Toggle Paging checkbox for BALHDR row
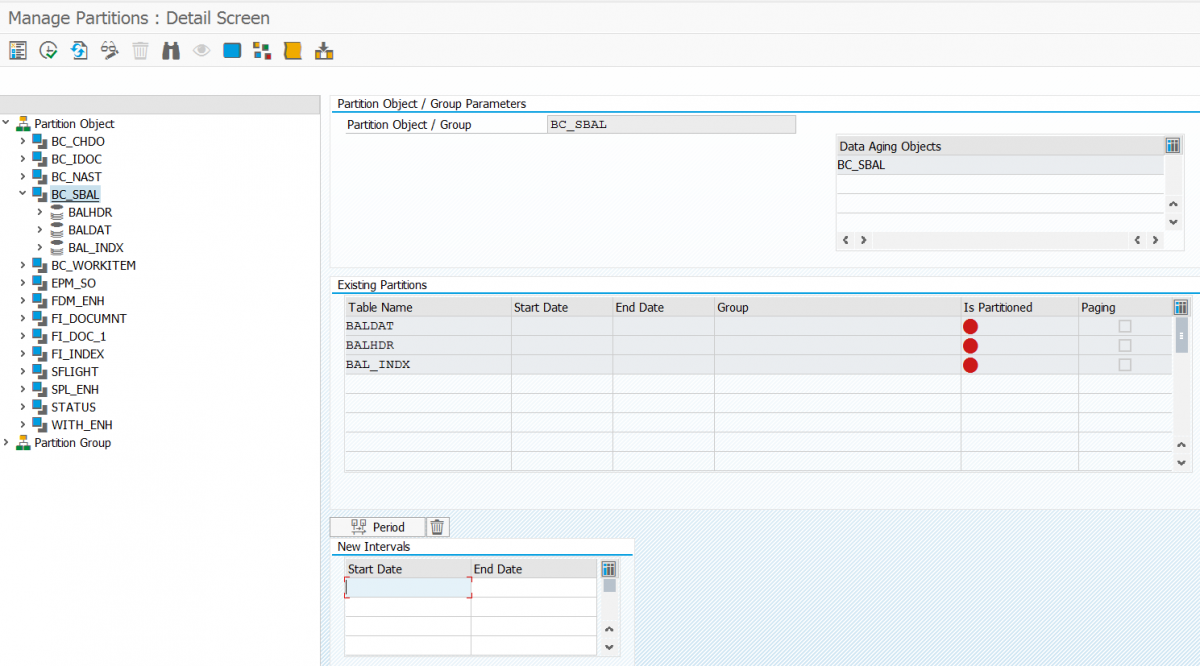1200x666 pixels. 1125,345
